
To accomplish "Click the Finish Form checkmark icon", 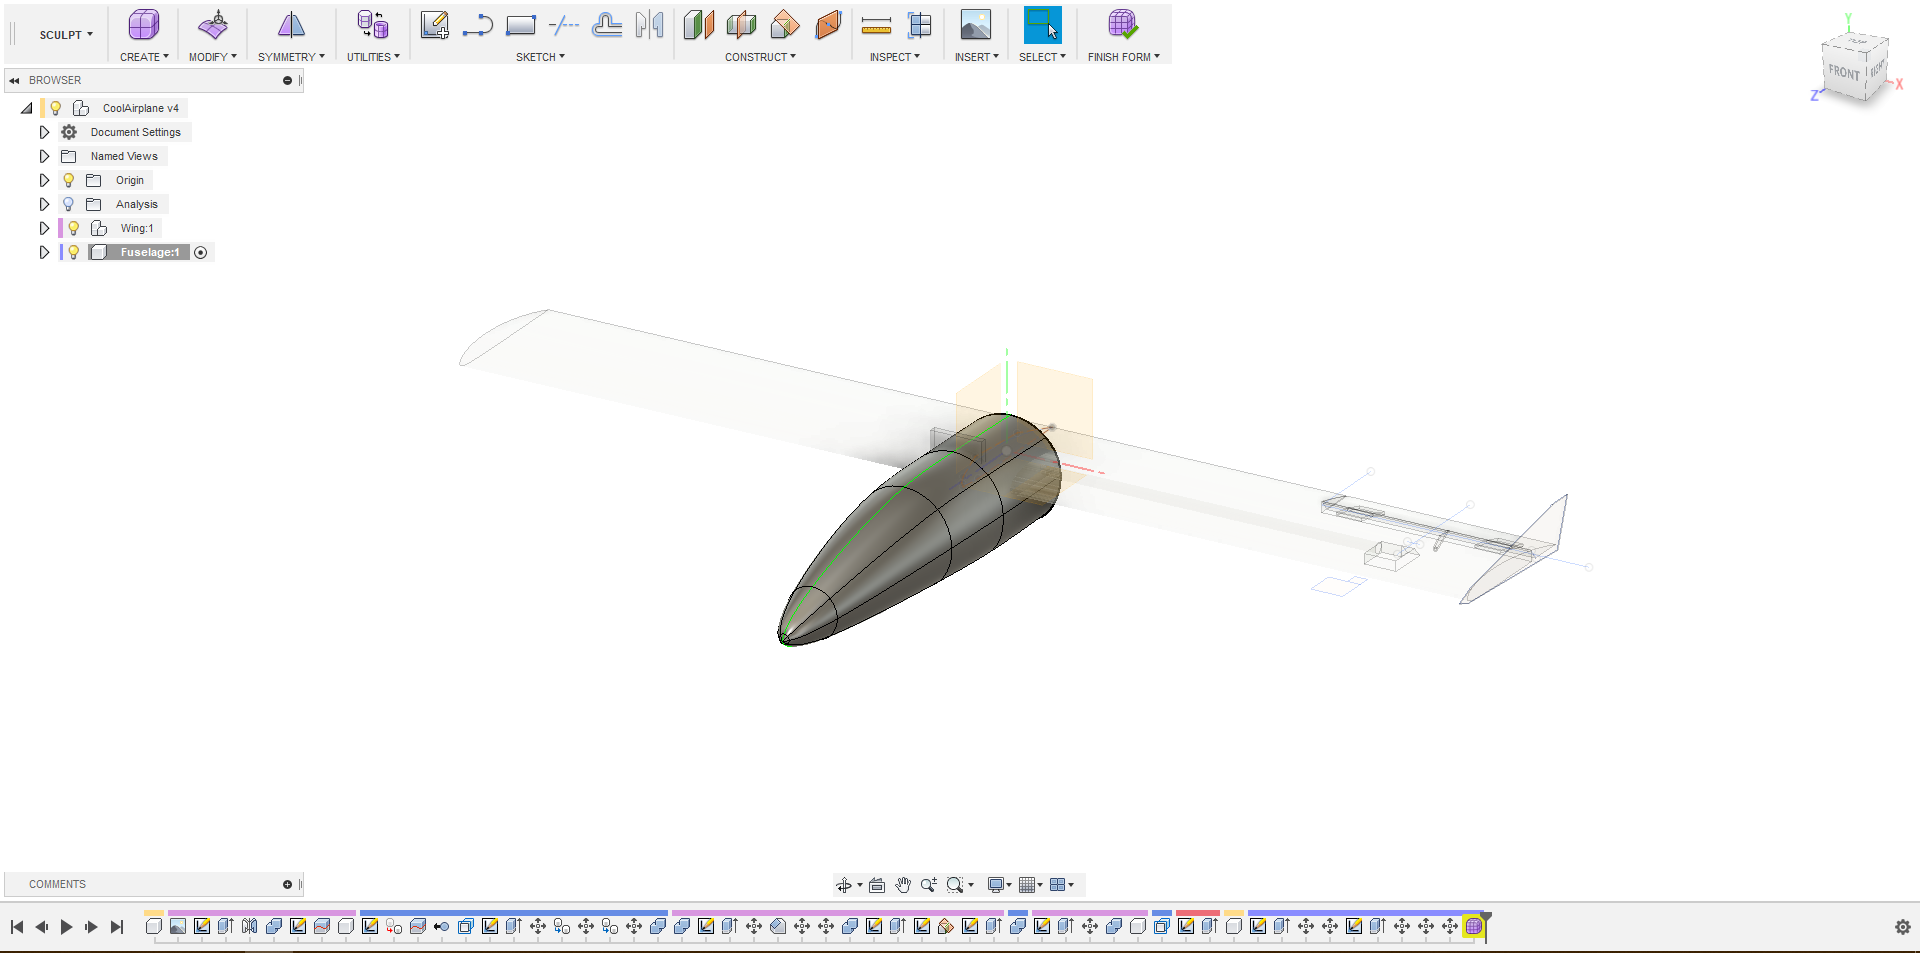I will [x=1123, y=25].
